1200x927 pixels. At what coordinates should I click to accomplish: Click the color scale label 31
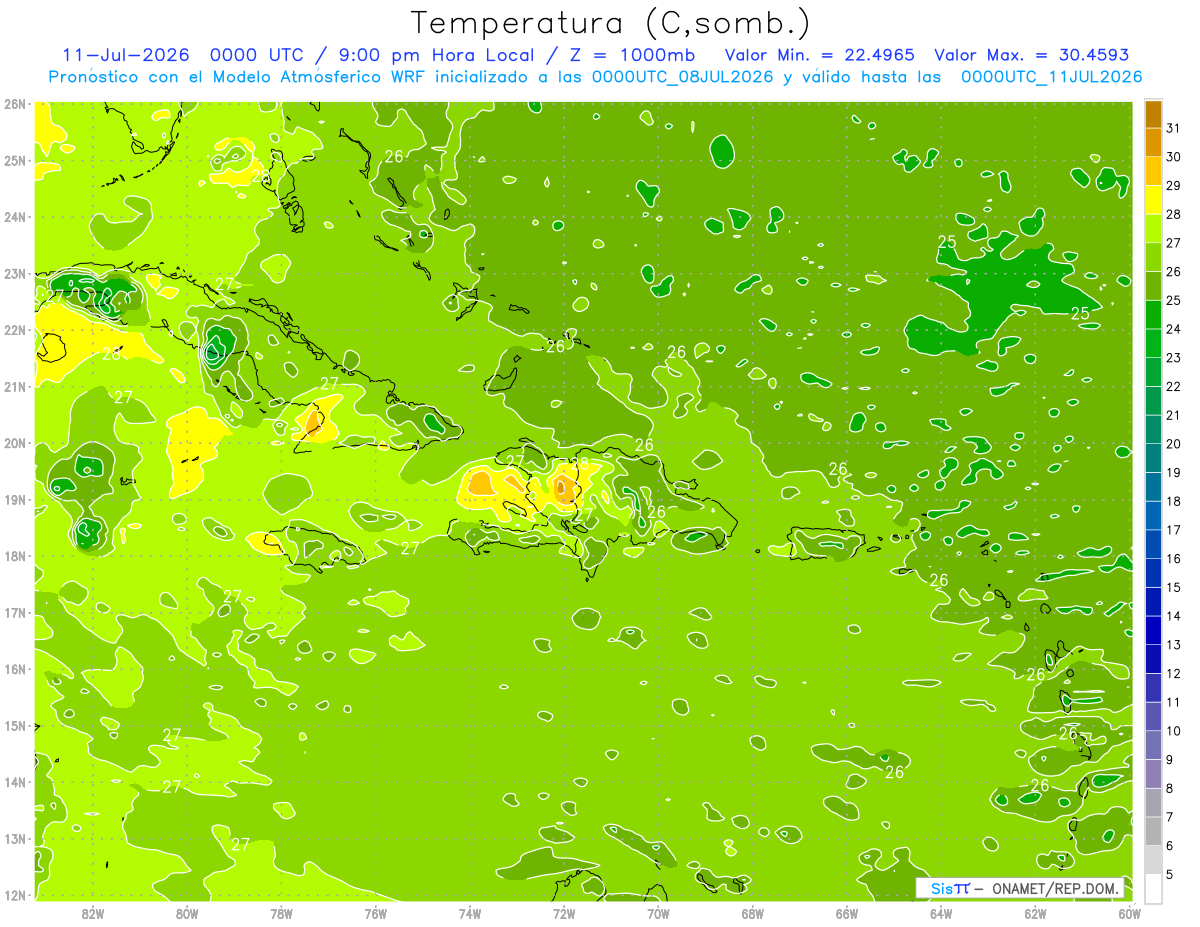click(1174, 127)
